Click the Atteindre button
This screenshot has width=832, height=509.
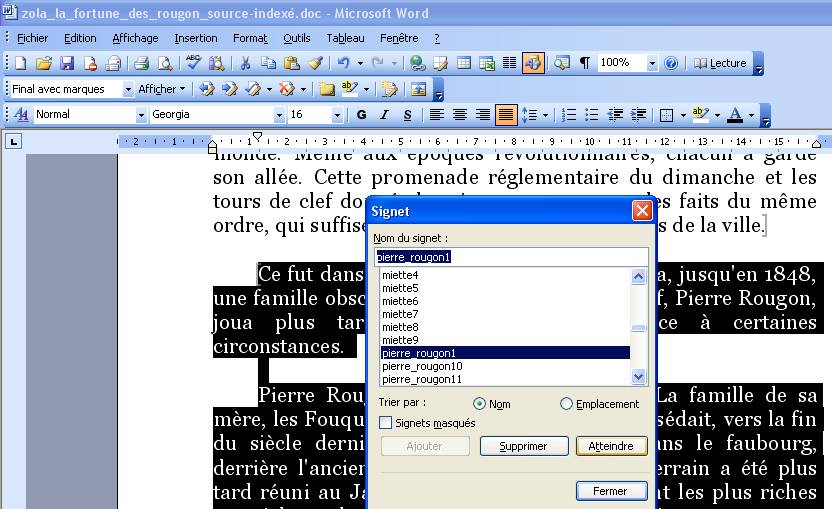tap(611, 446)
